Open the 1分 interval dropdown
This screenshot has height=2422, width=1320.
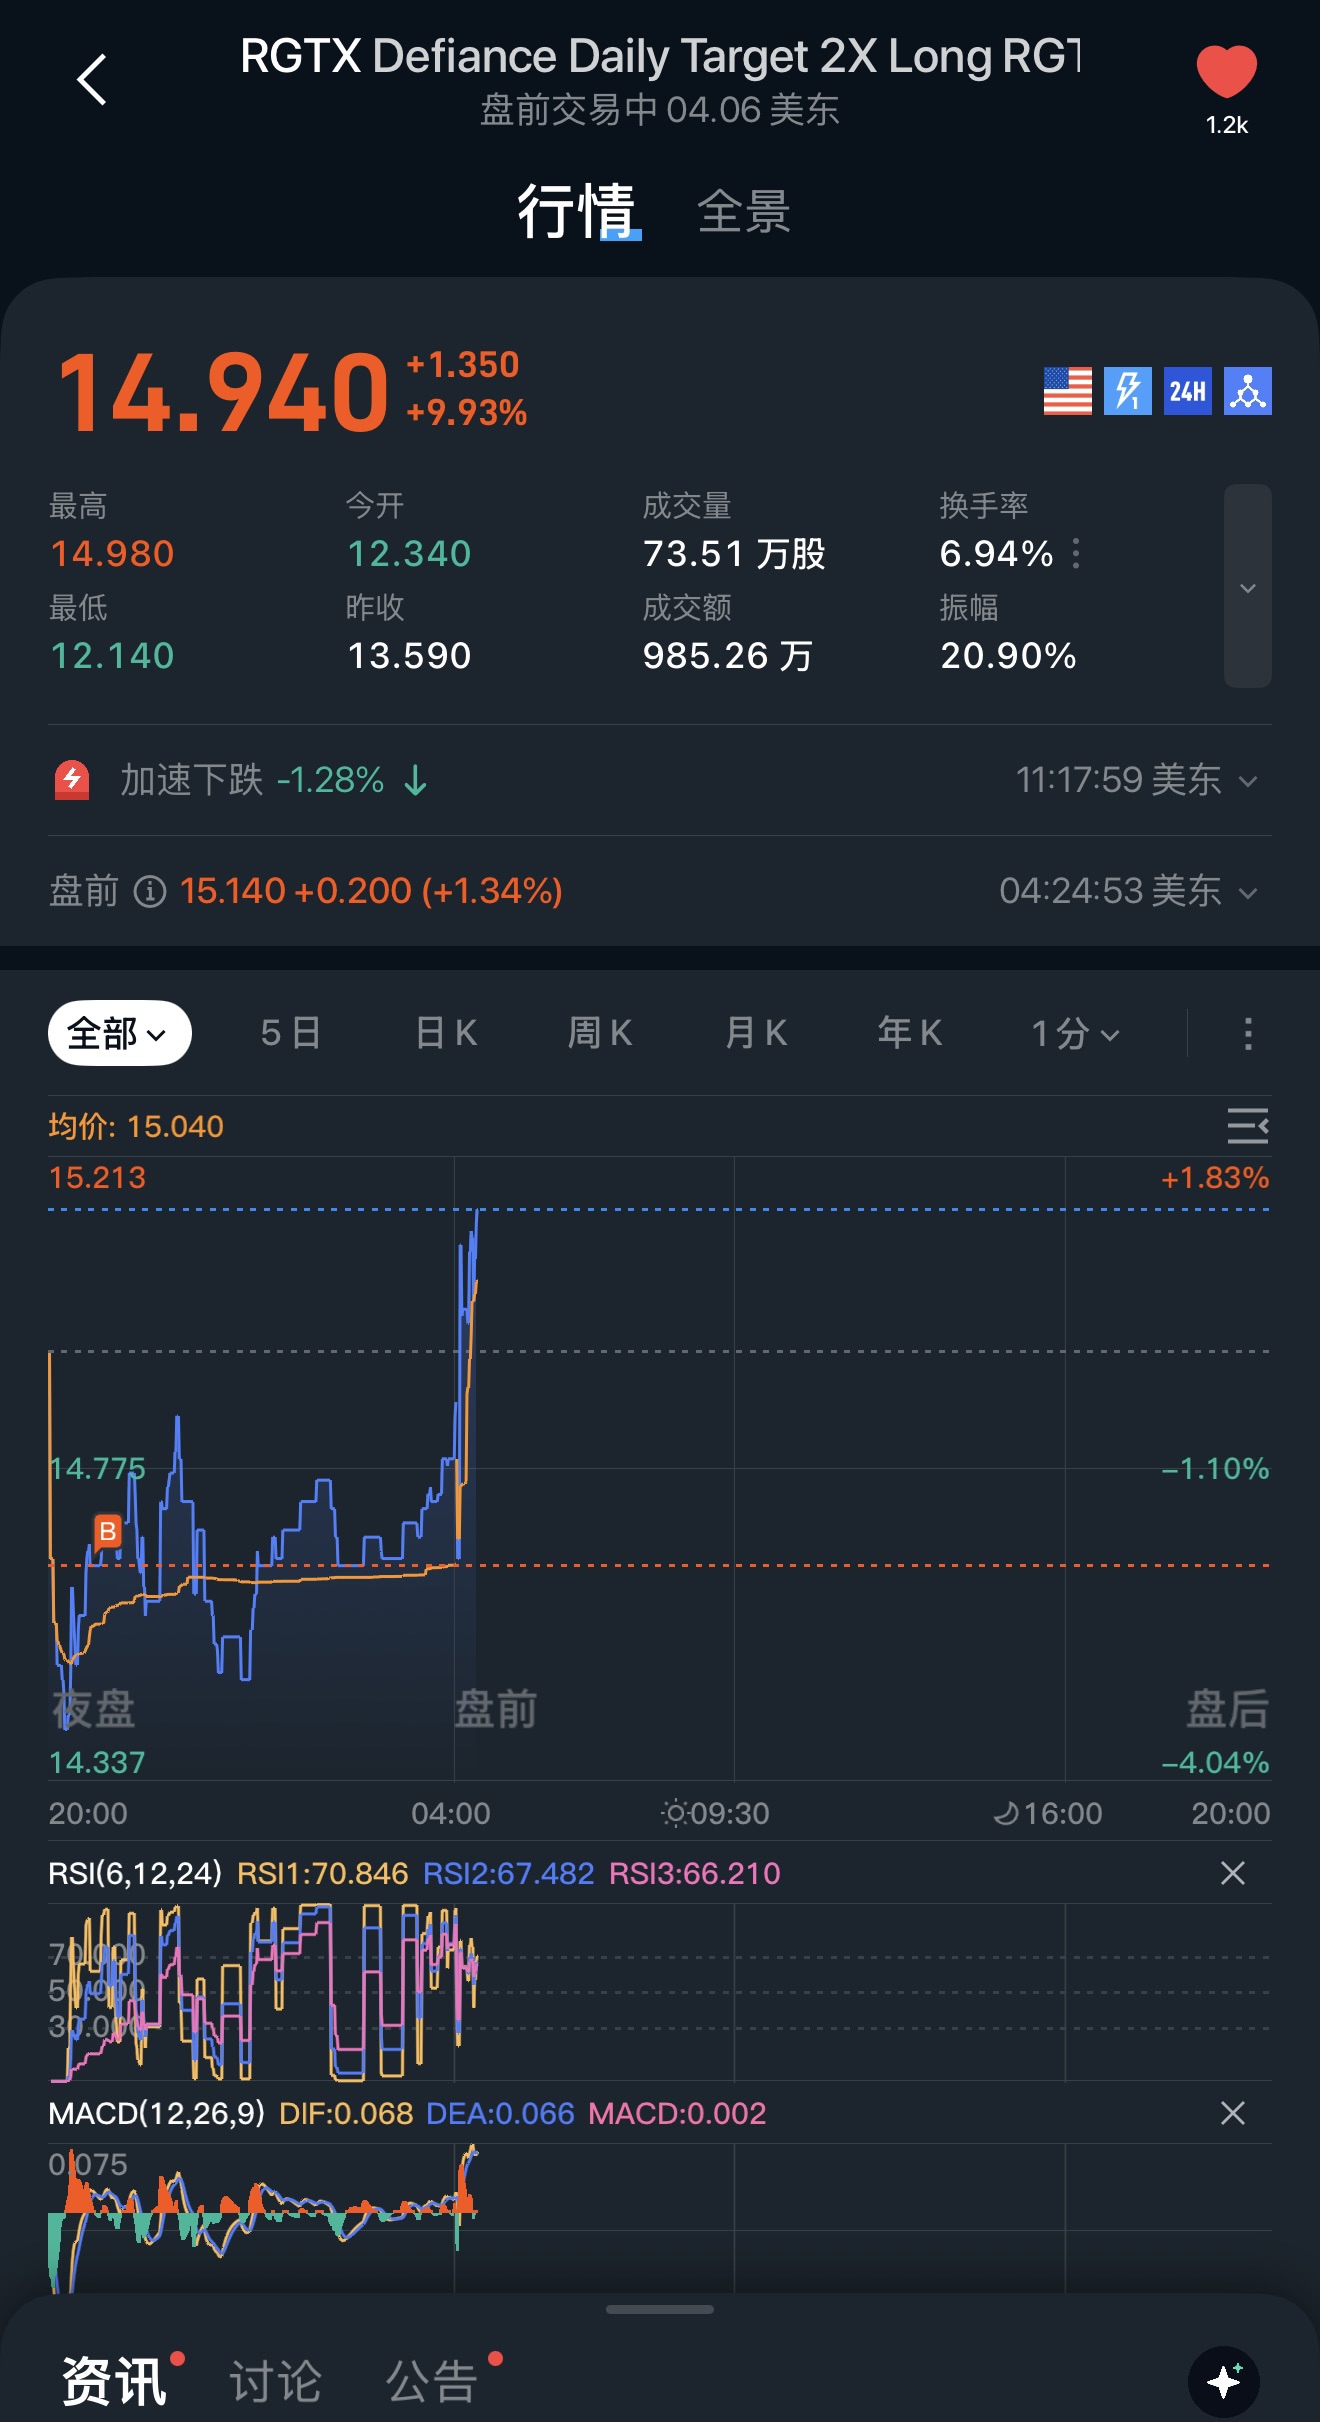1075,1033
